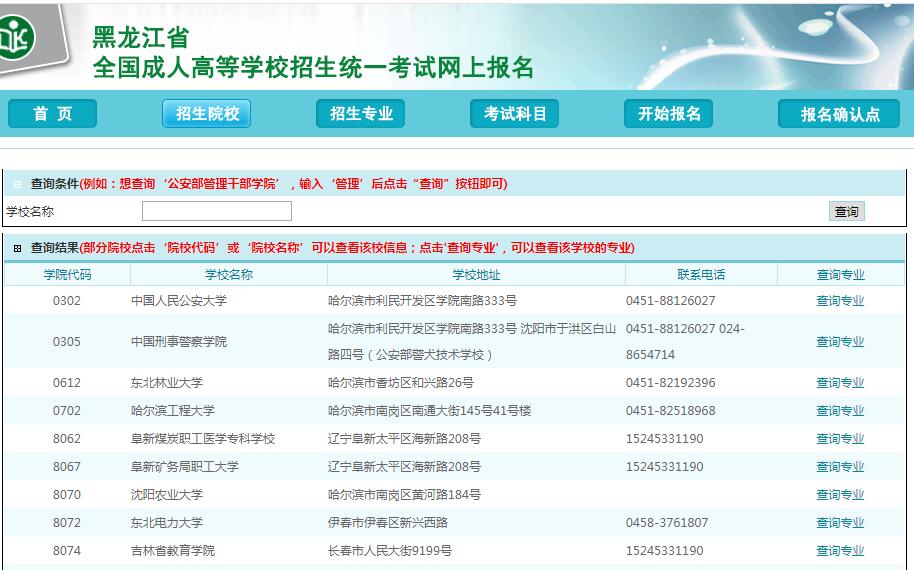Click phone number 0451-82518968

(670, 411)
